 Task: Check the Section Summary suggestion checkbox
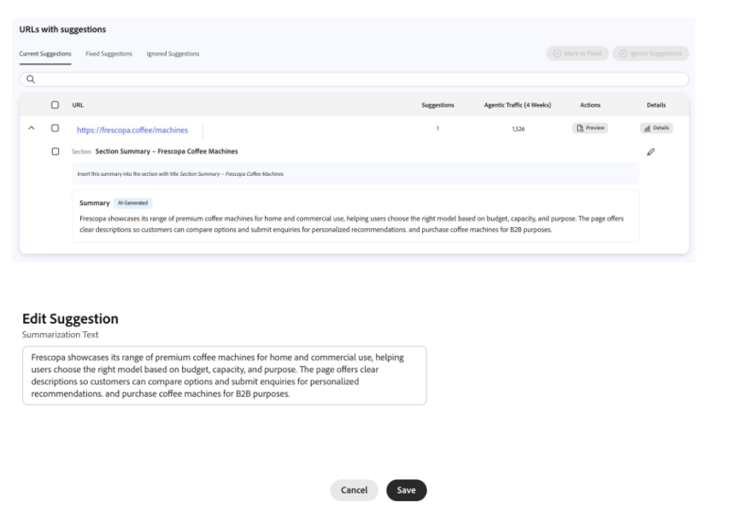tap(55, 151)
